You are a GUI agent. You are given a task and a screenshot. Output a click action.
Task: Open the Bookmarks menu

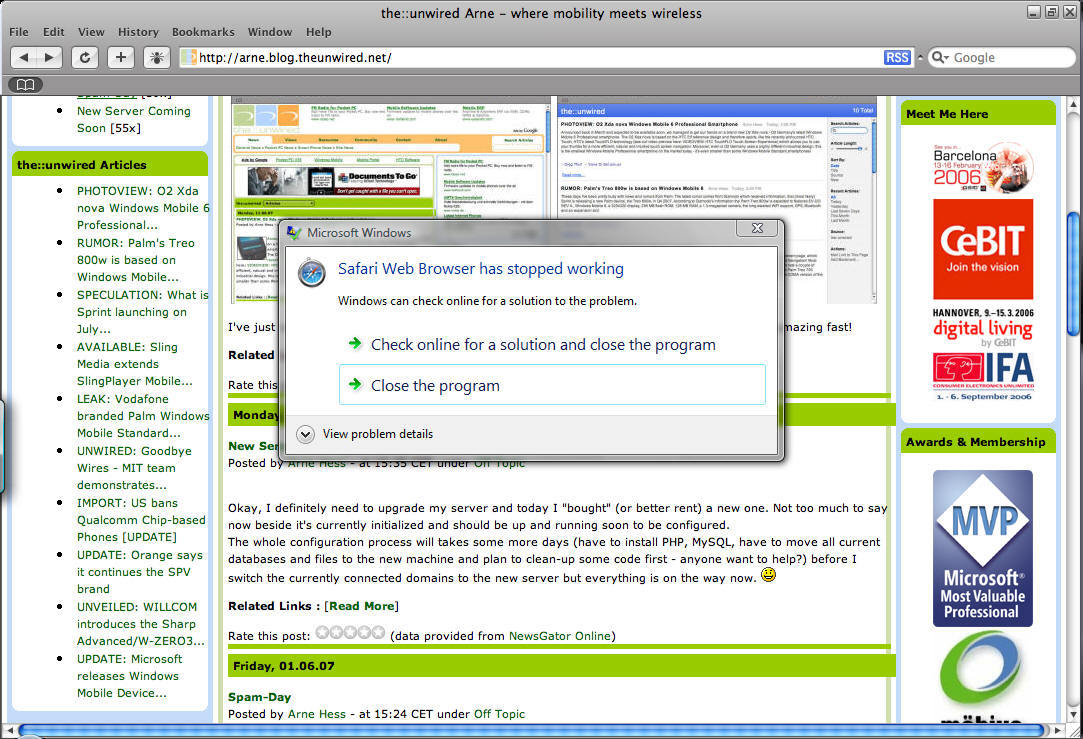(203, 32)
